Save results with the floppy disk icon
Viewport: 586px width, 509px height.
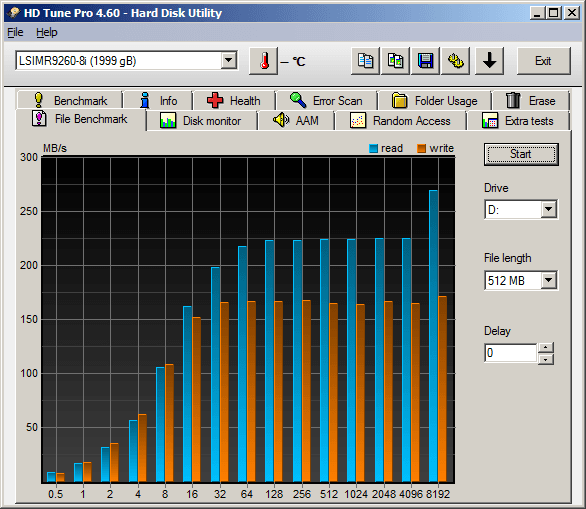pos(425,61)
